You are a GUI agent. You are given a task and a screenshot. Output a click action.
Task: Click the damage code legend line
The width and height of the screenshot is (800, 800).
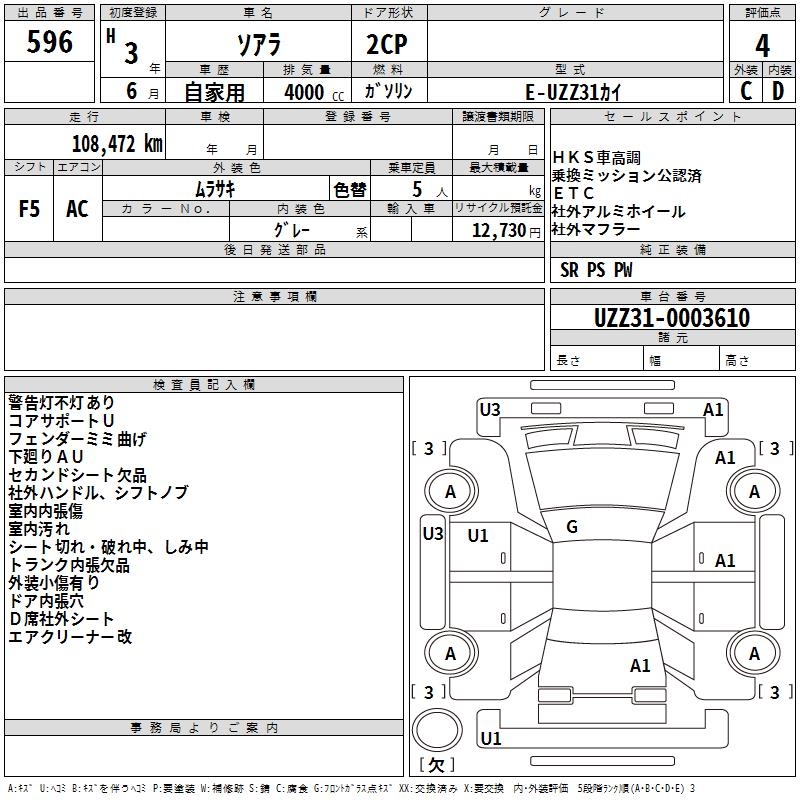[352, 789]
